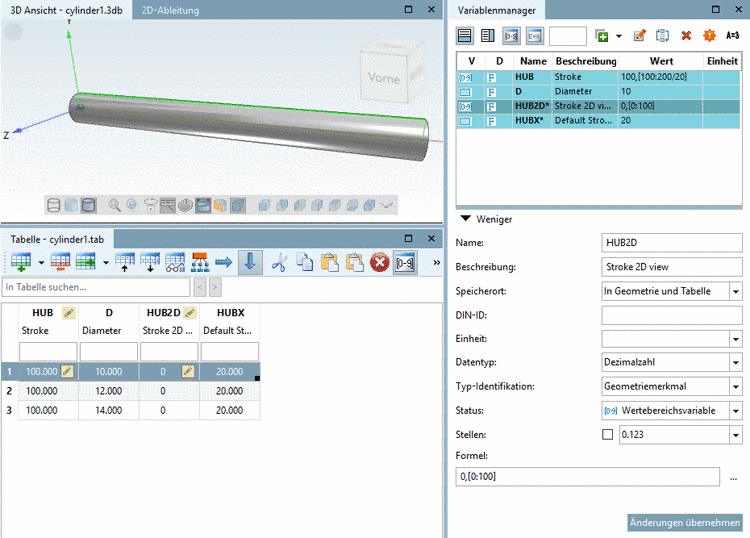This screenshot has height=538, width=750.
Task: Select the Variablenmanager tab
Action: pos(496,10)
